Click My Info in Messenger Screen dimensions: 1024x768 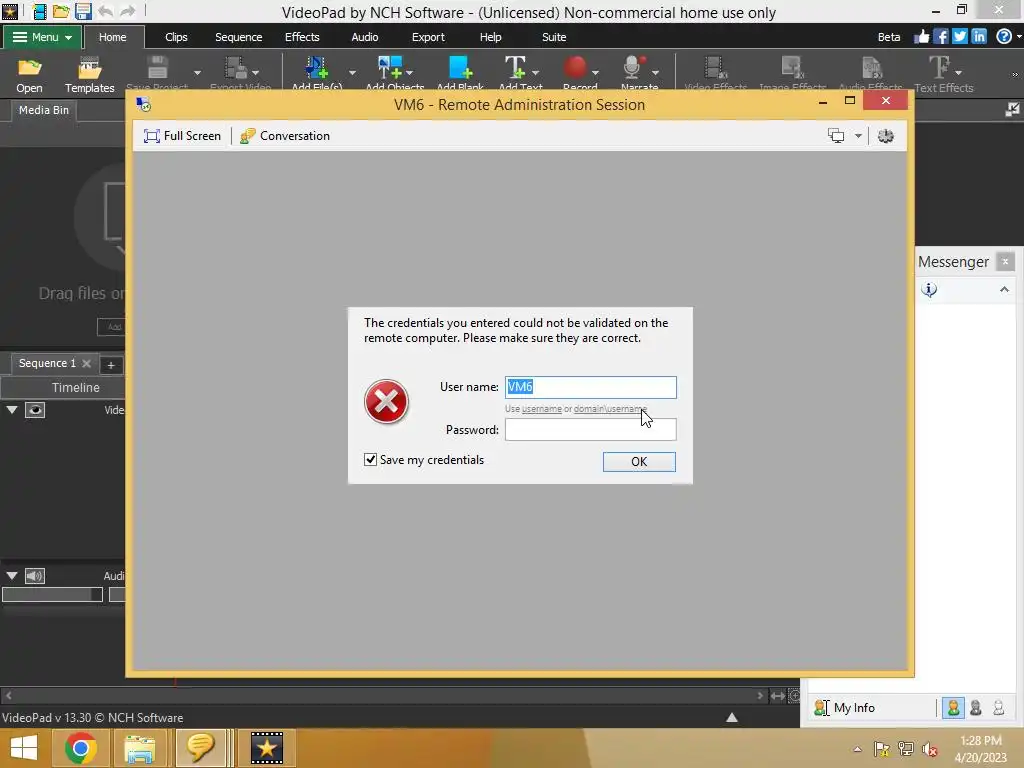click(x=844, y=708)
